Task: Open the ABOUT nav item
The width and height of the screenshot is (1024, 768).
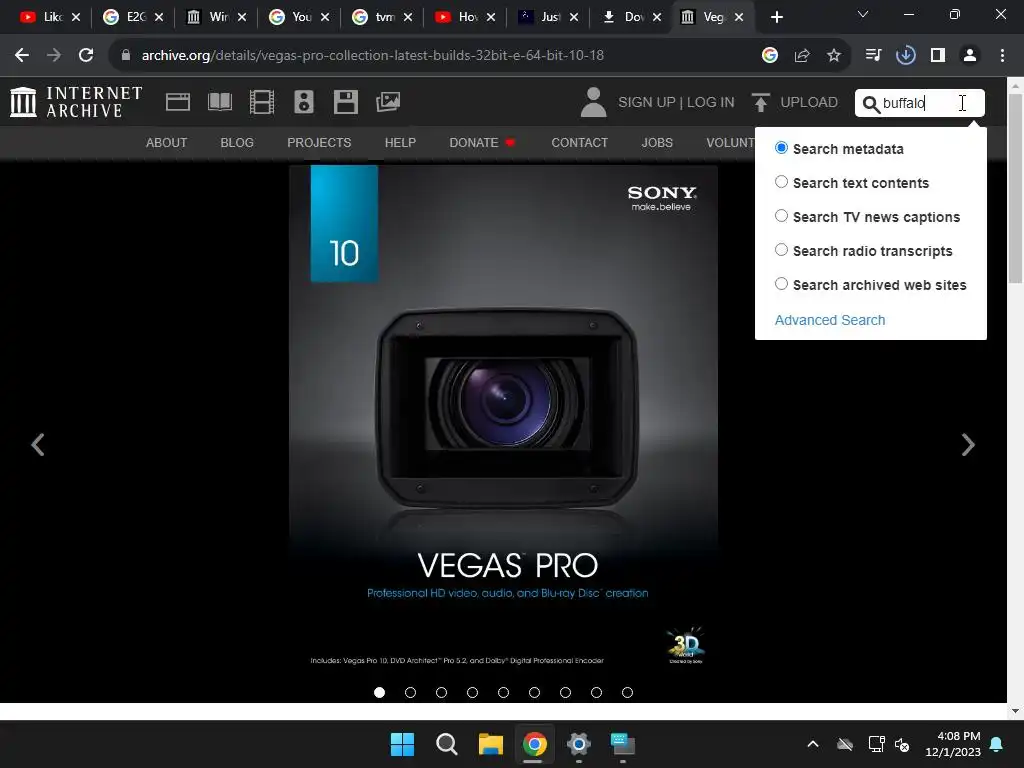Action: coord(167,142)
